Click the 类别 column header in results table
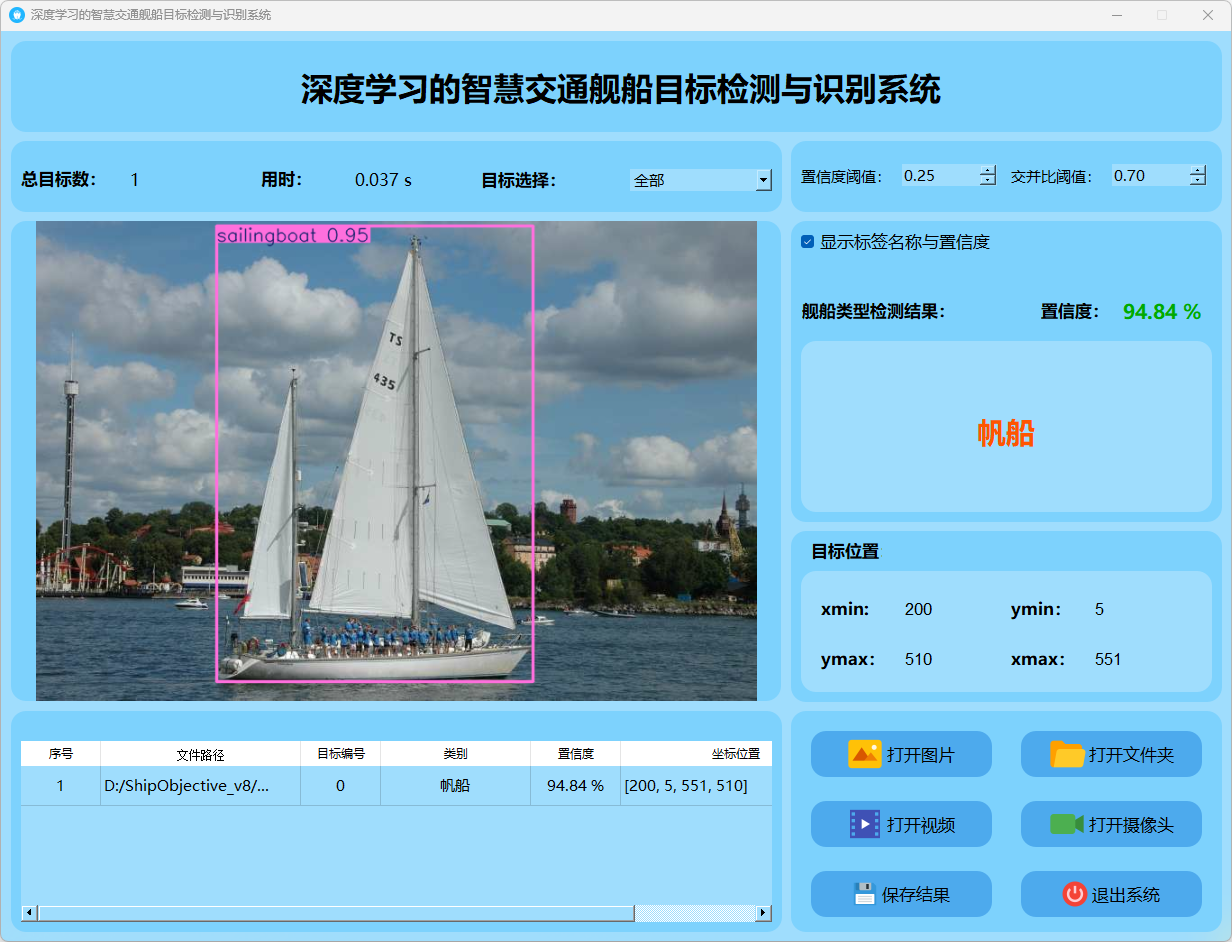 [455, 754]
